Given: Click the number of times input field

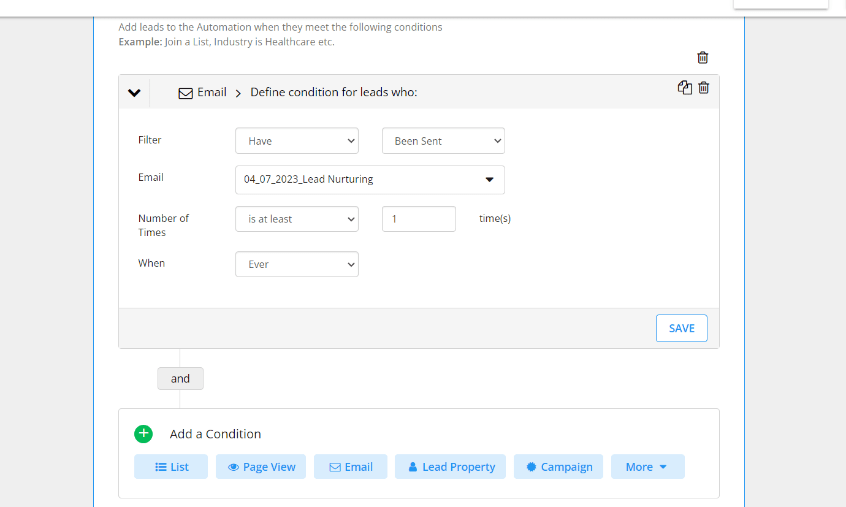Looking at the screenshot, I should point(419,219).
